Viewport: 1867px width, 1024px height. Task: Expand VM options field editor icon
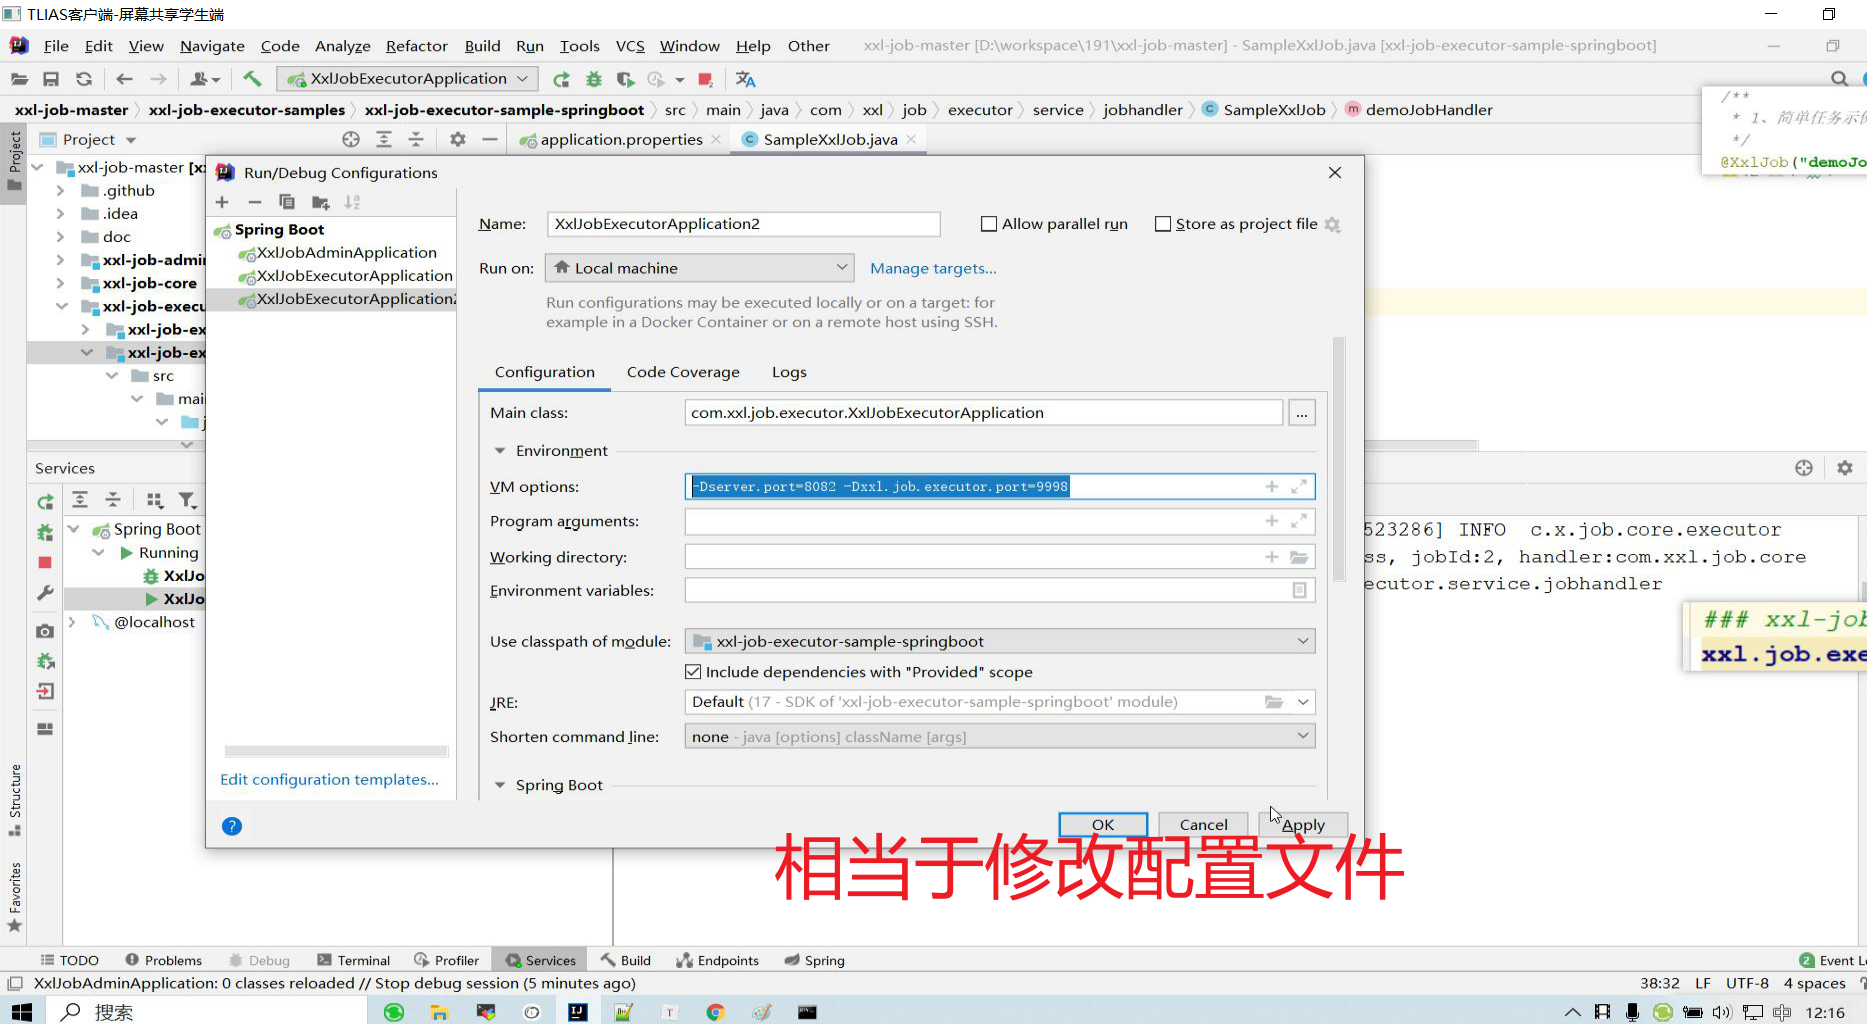(1299, 487)
